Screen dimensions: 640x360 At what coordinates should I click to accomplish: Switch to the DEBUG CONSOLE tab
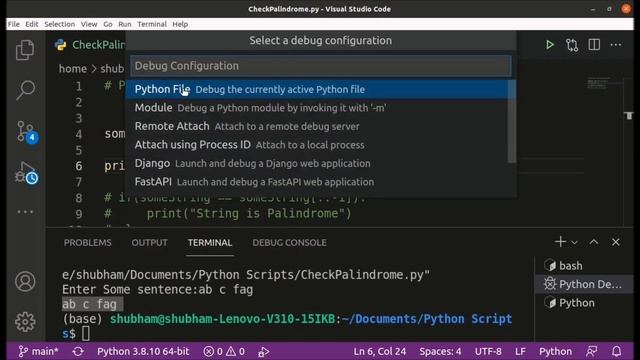pos(289,242)
